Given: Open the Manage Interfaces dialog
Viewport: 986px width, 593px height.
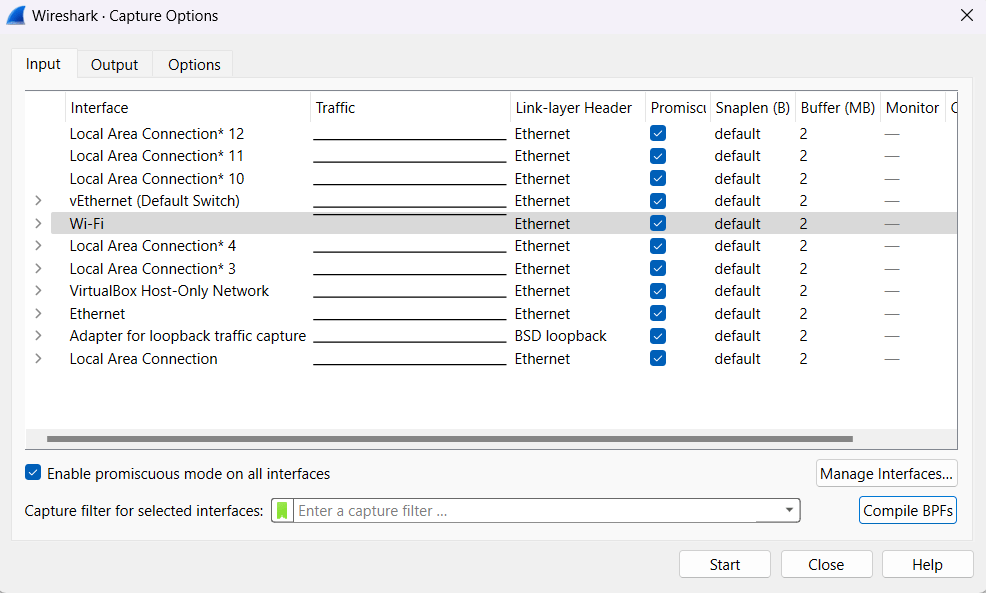Looking at the screenshot, I should tap(886, 473).
